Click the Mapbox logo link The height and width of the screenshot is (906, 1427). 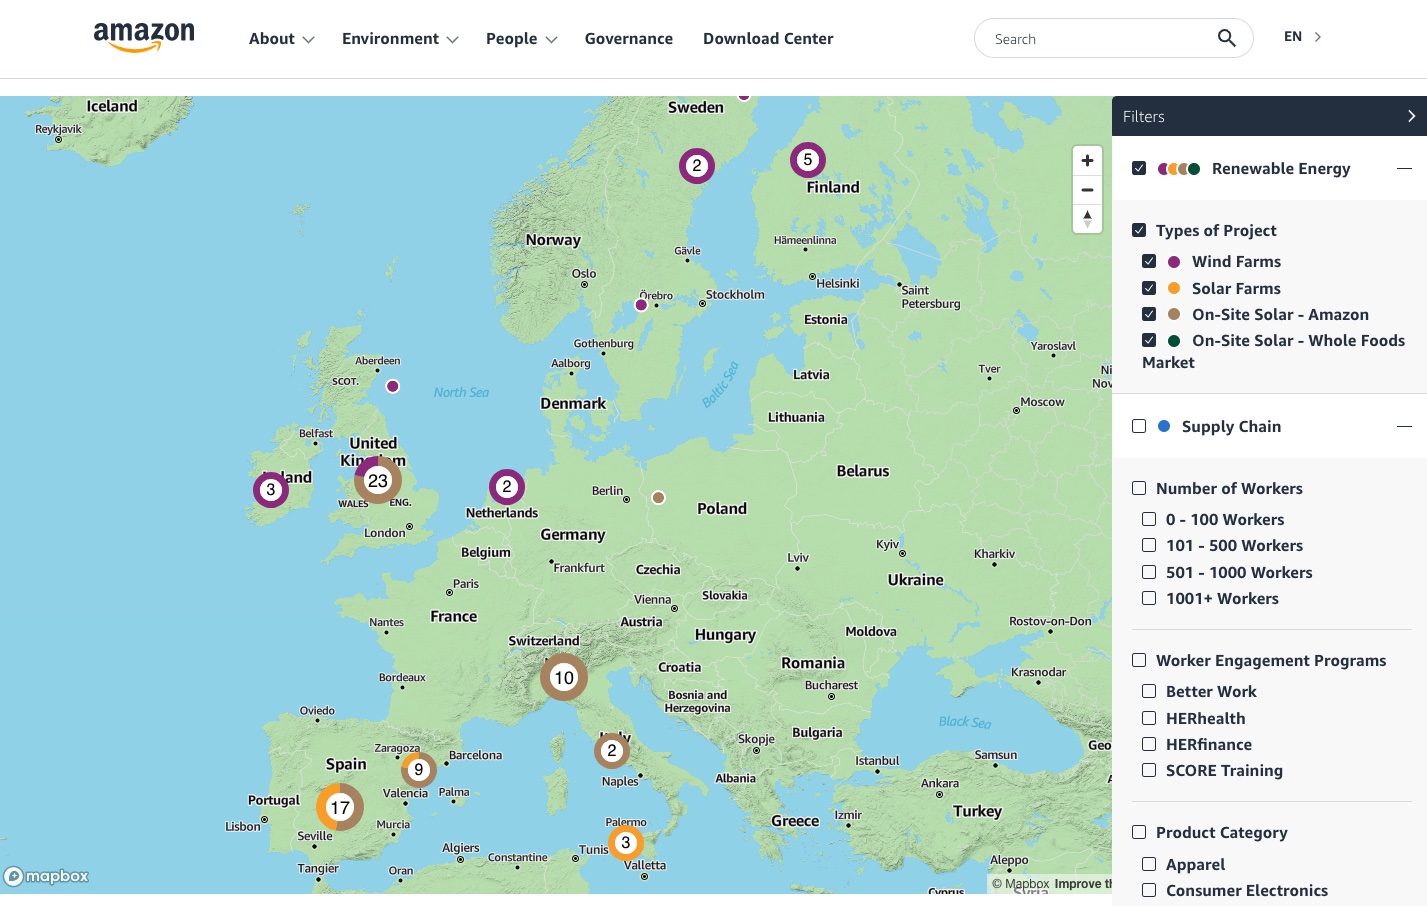tap(47, 877)
